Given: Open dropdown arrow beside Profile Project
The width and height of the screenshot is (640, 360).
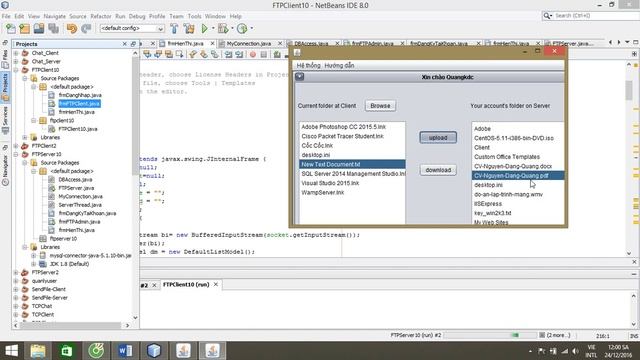Looking at the screenshot, I should 251,29.
